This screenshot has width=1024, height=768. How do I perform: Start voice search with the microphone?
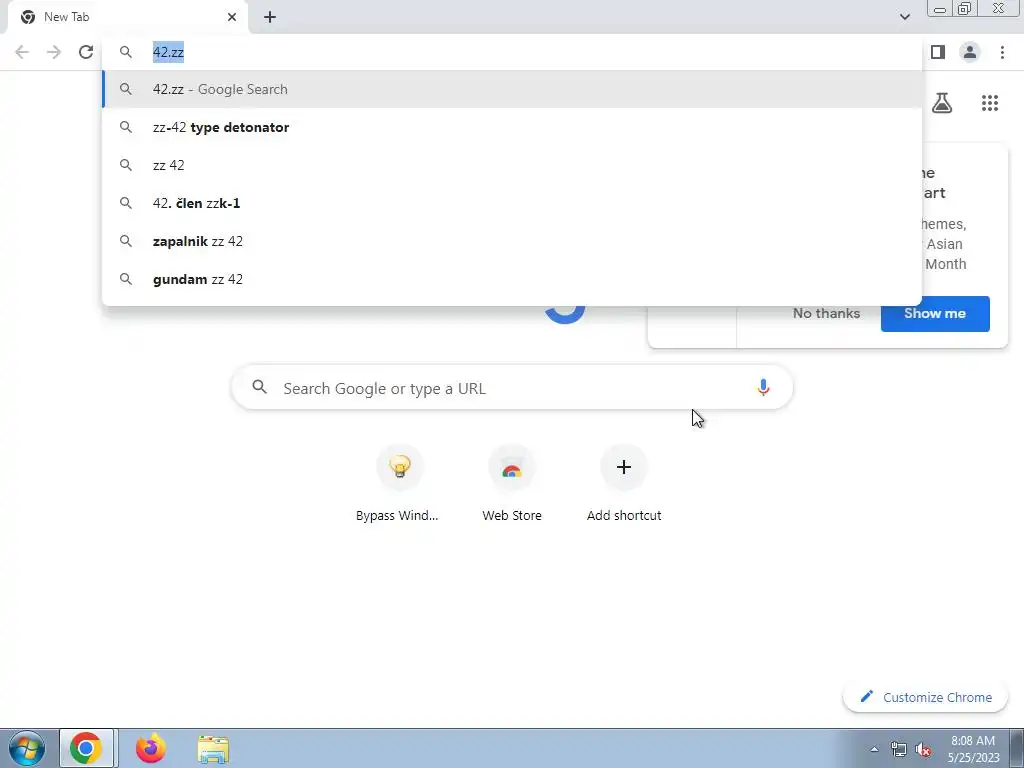[763, 388]
